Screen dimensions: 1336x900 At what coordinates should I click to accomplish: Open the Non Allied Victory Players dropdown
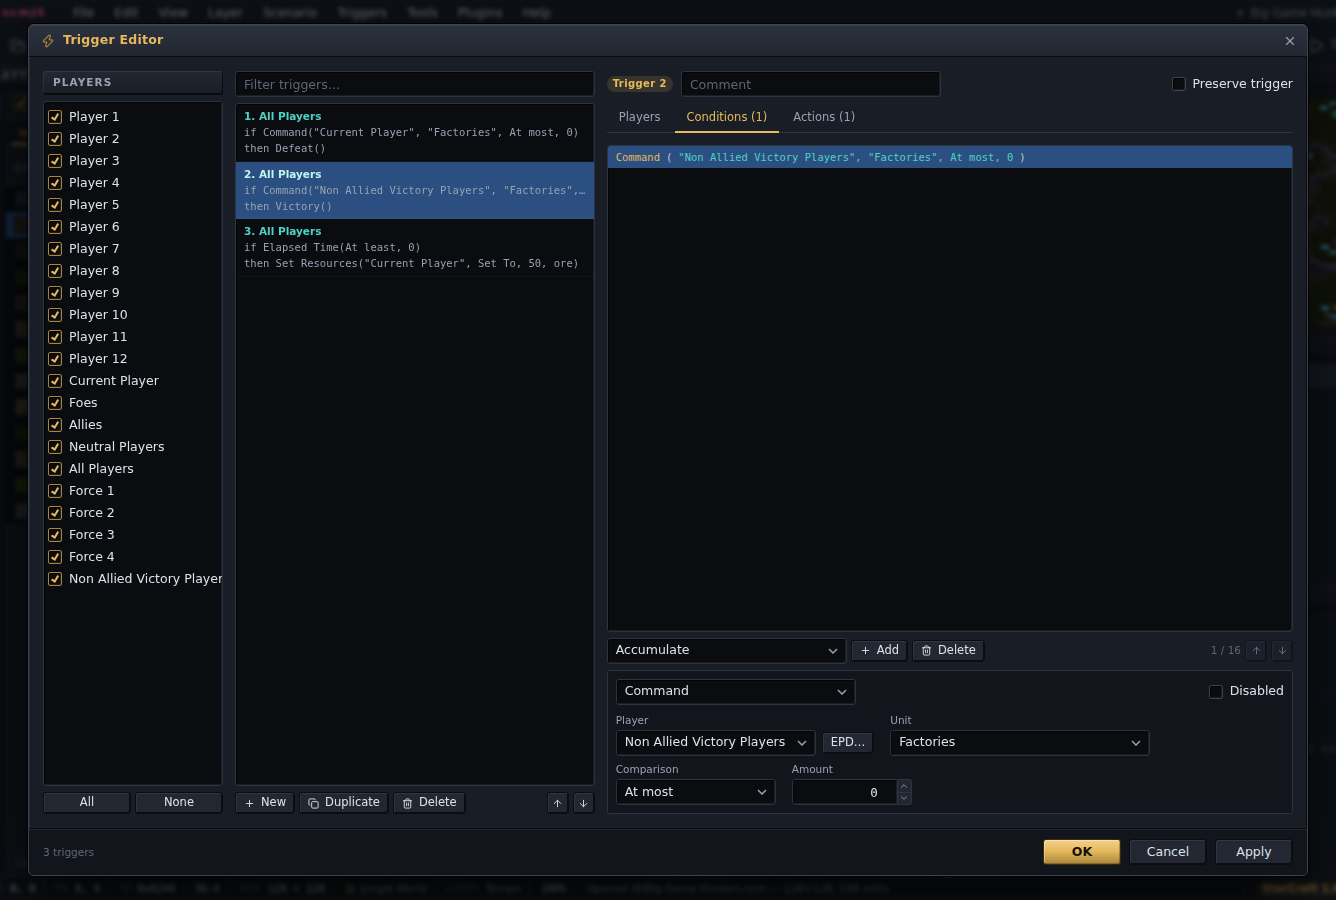tap(715, 742)
